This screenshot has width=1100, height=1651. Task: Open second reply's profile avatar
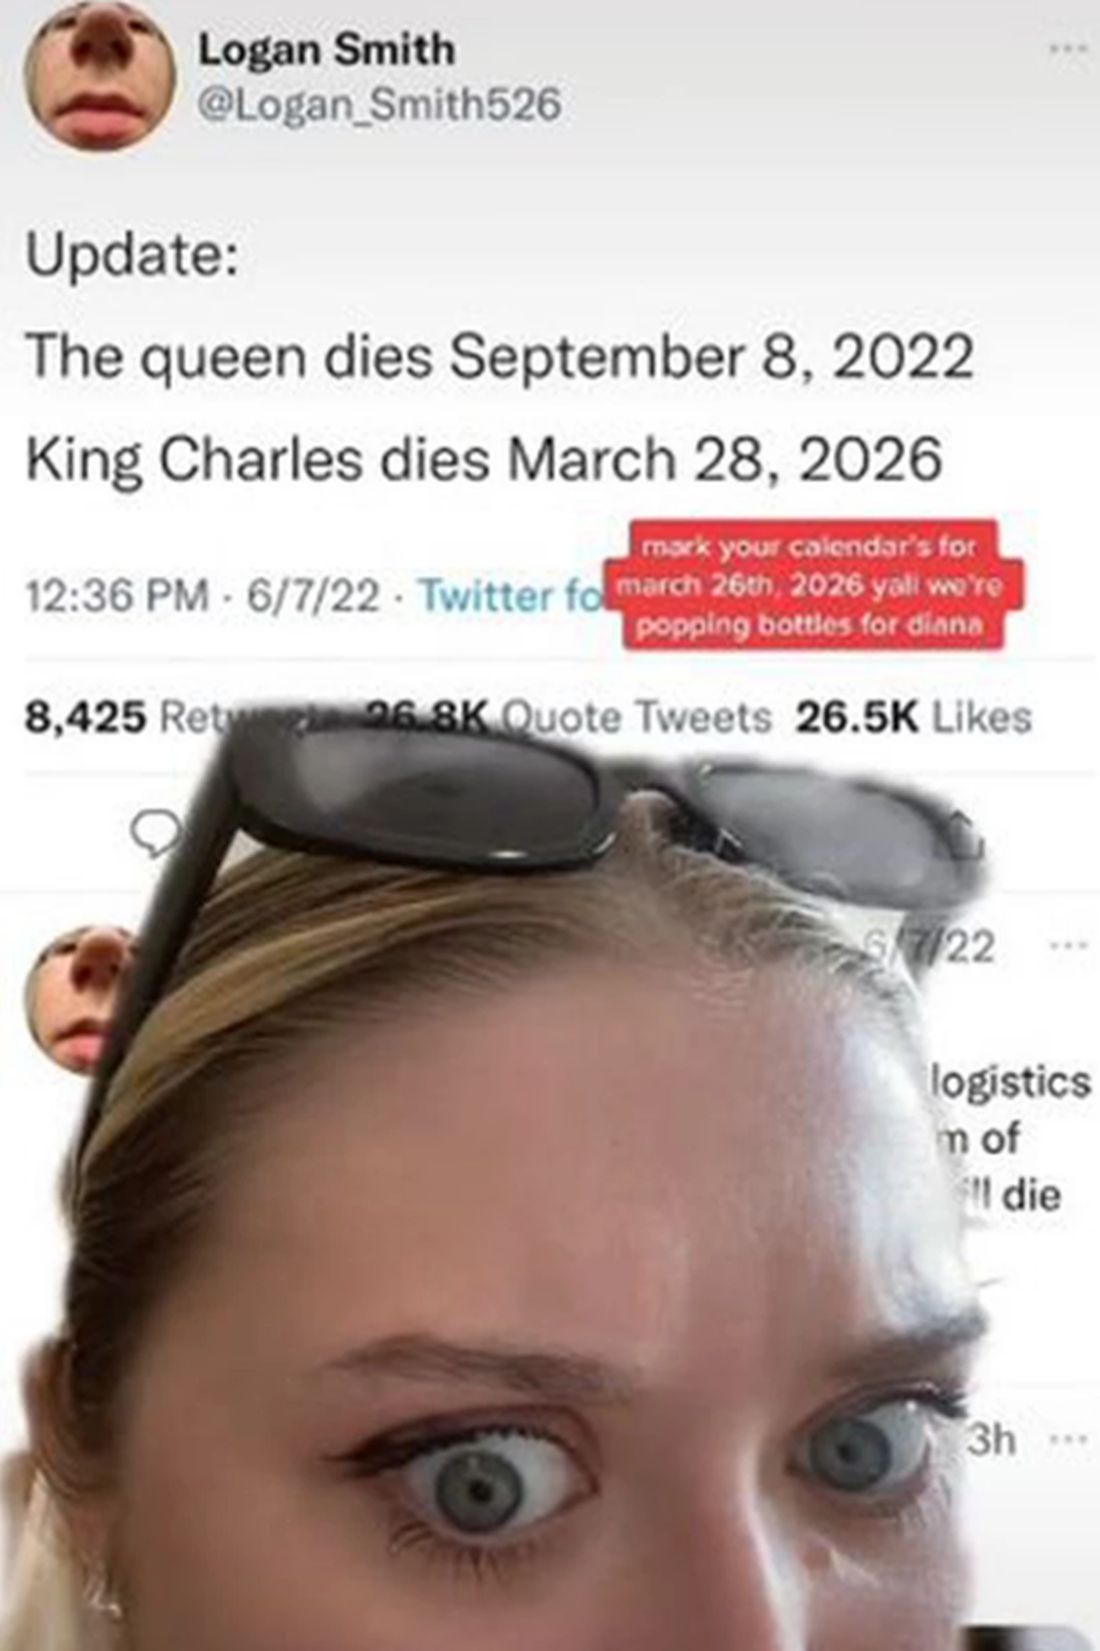tap(80, 998)
